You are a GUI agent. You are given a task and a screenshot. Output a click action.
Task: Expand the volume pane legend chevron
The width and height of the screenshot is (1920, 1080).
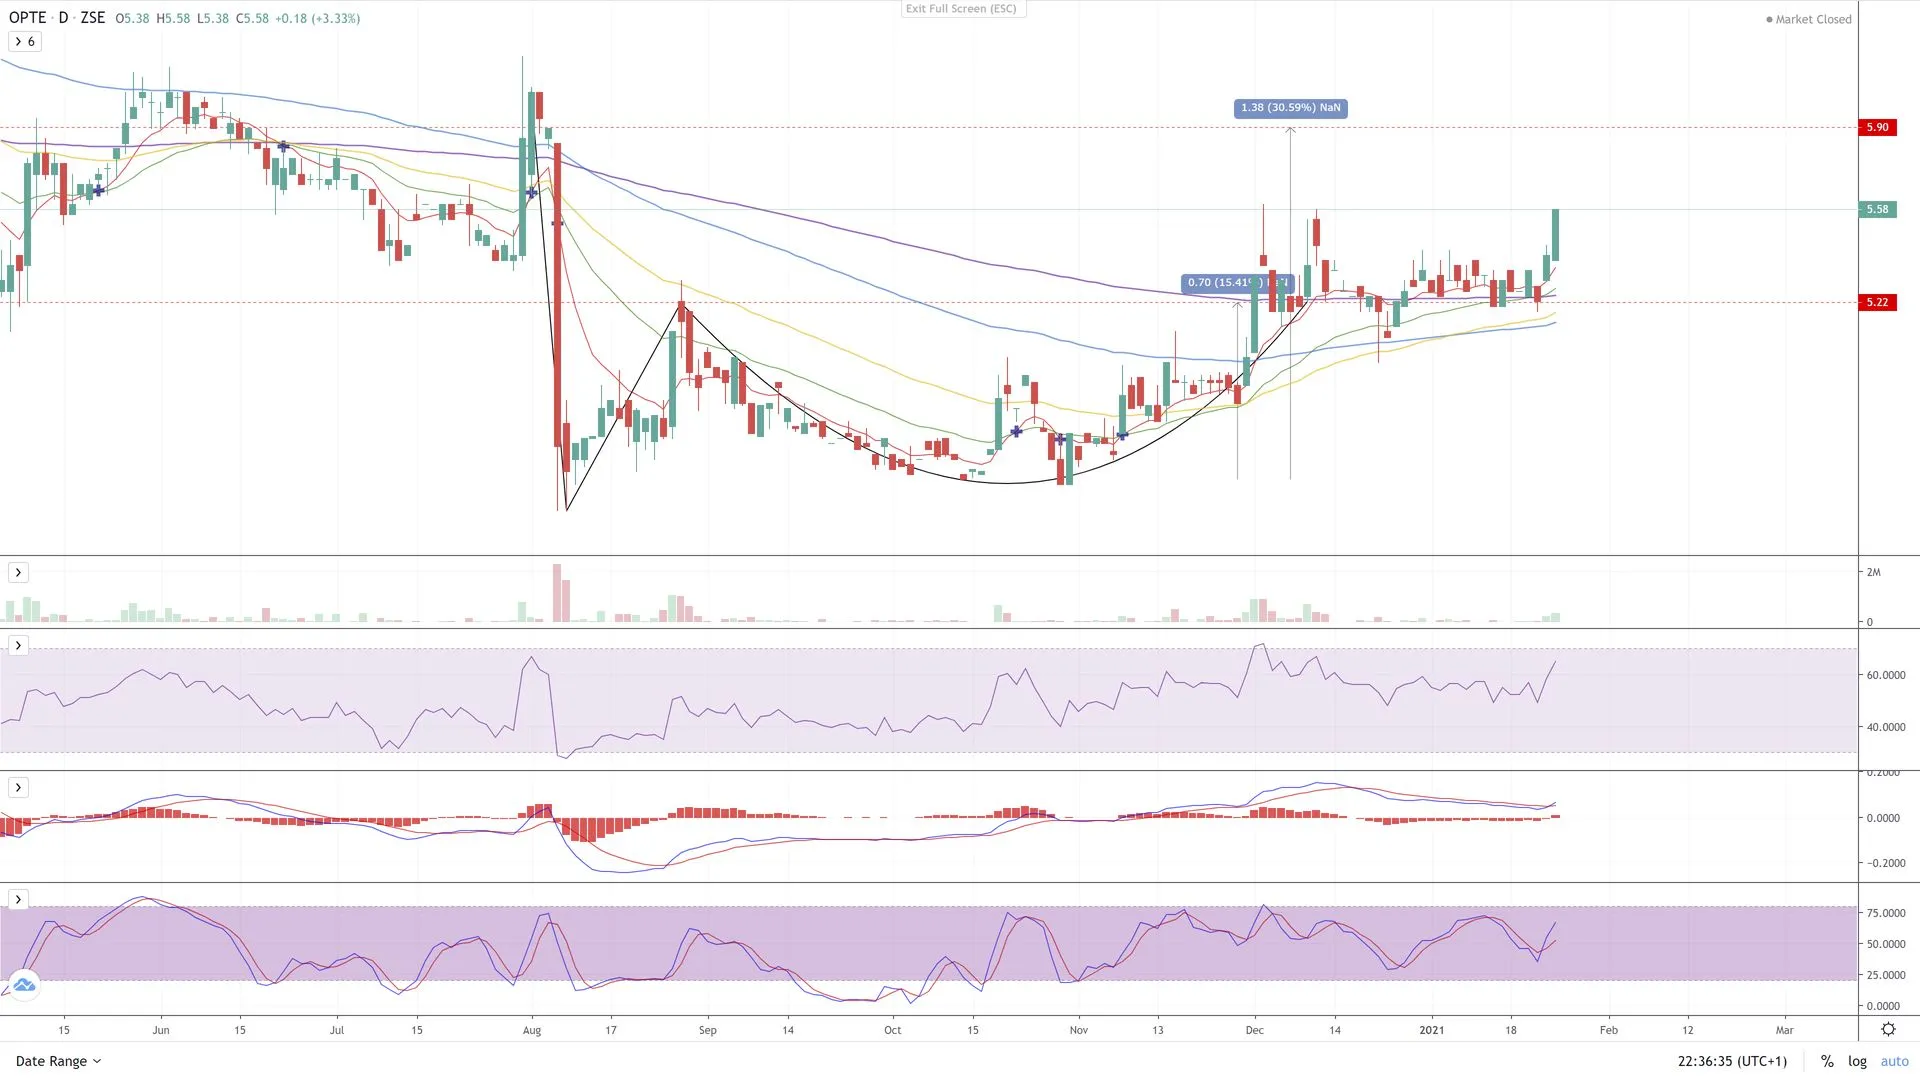click(18, 572)
